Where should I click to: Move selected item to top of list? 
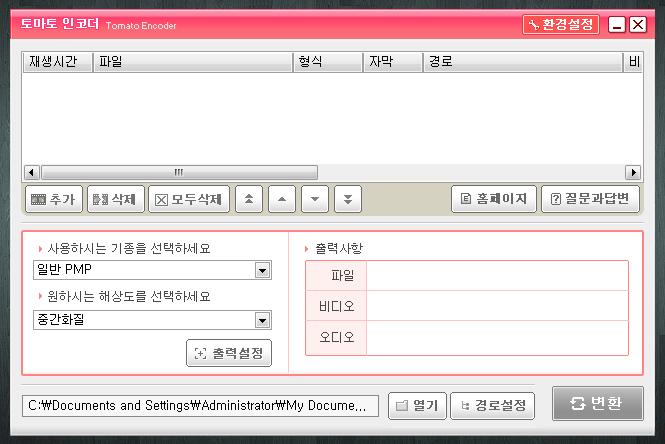coord(249,199)
